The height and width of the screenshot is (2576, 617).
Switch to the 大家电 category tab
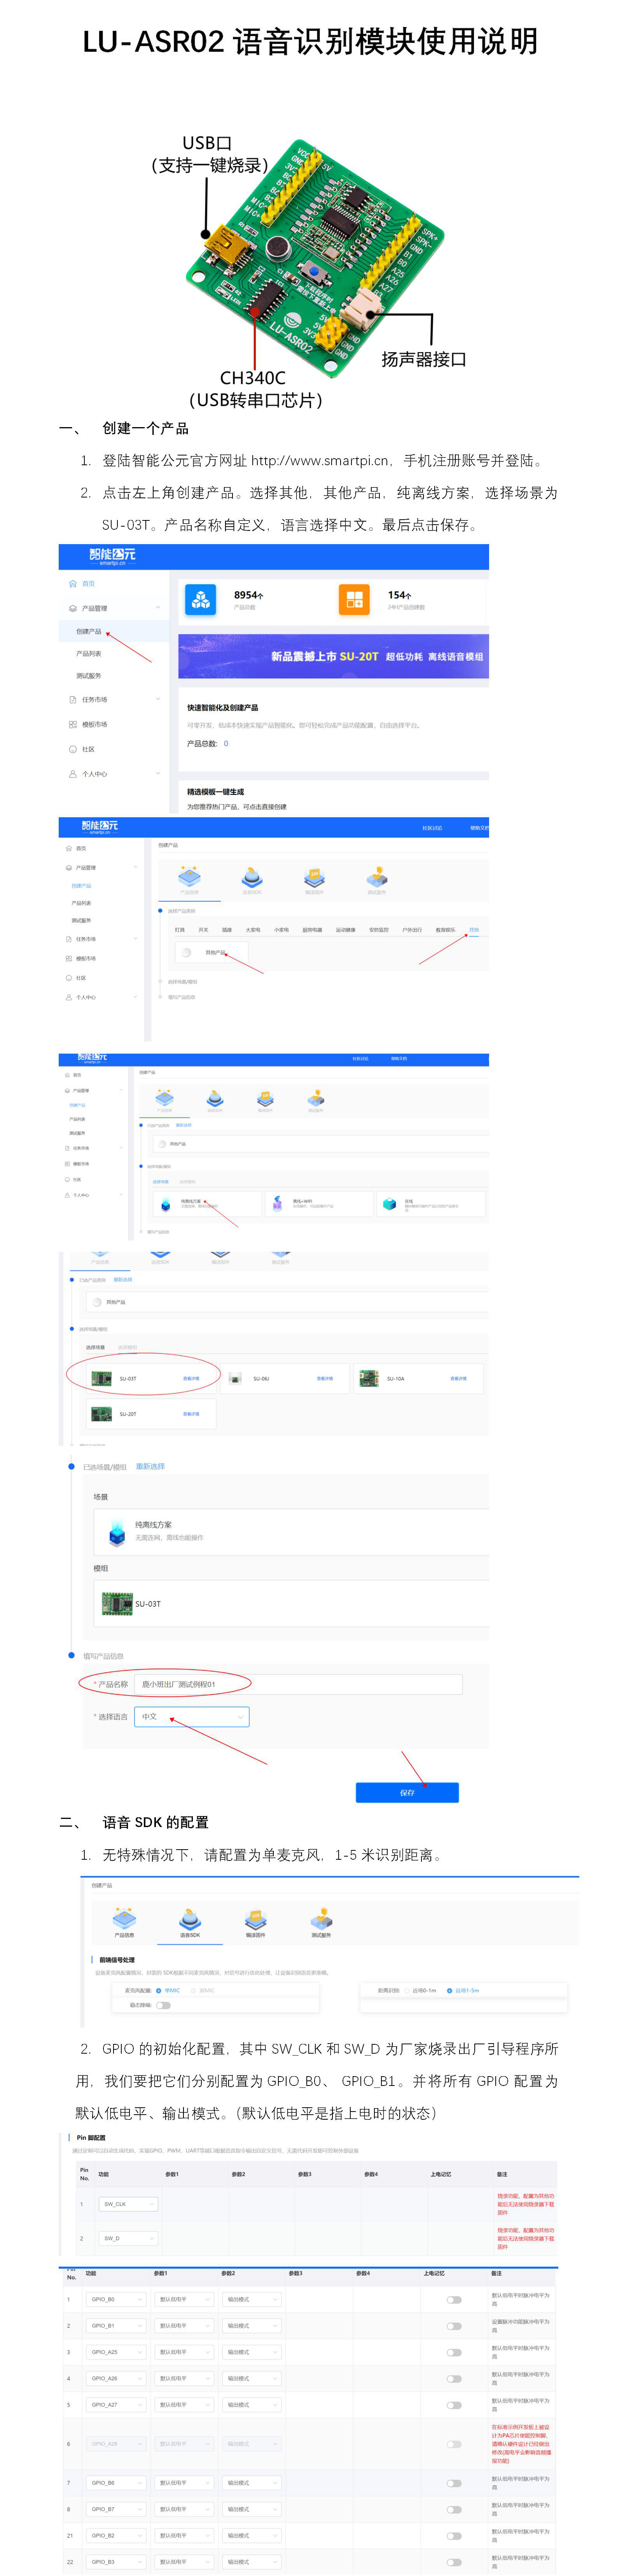click(253, 930)
